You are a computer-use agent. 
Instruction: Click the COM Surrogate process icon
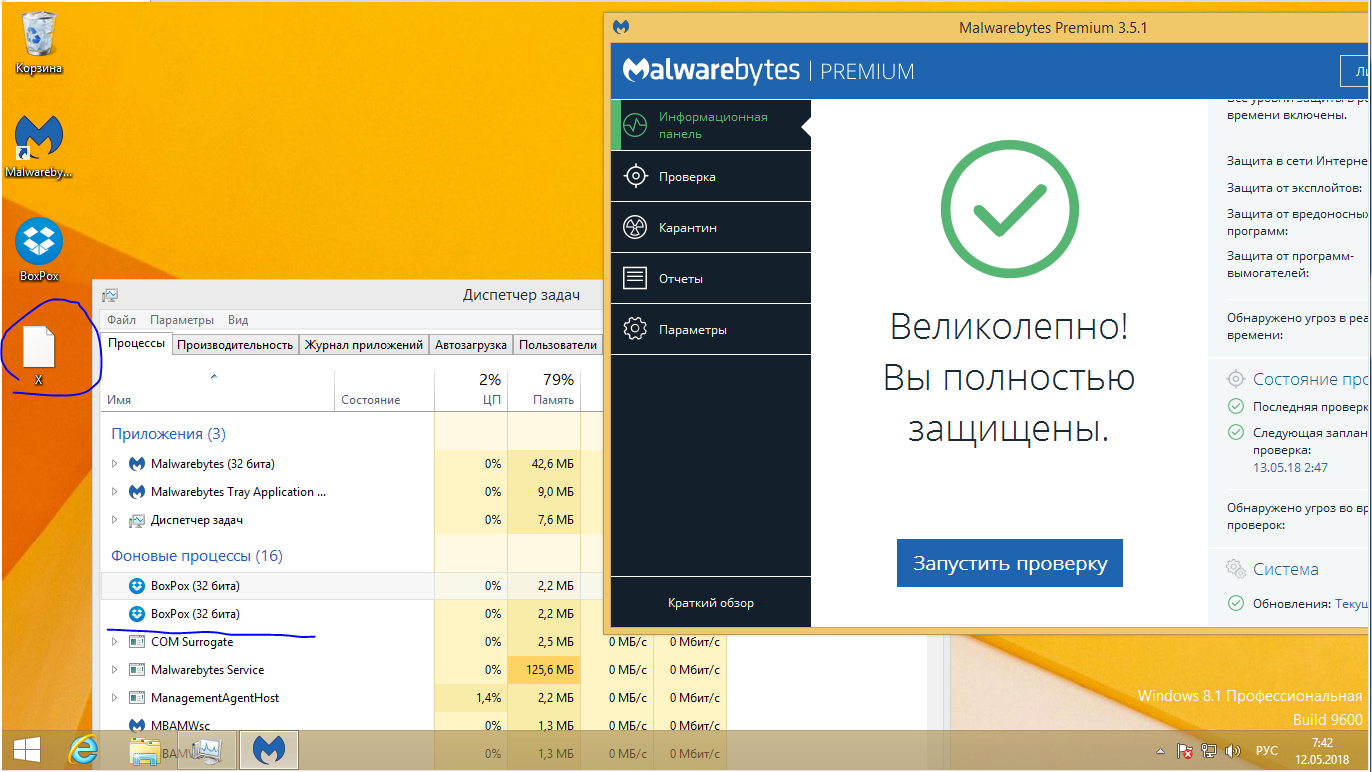(138, 642)
